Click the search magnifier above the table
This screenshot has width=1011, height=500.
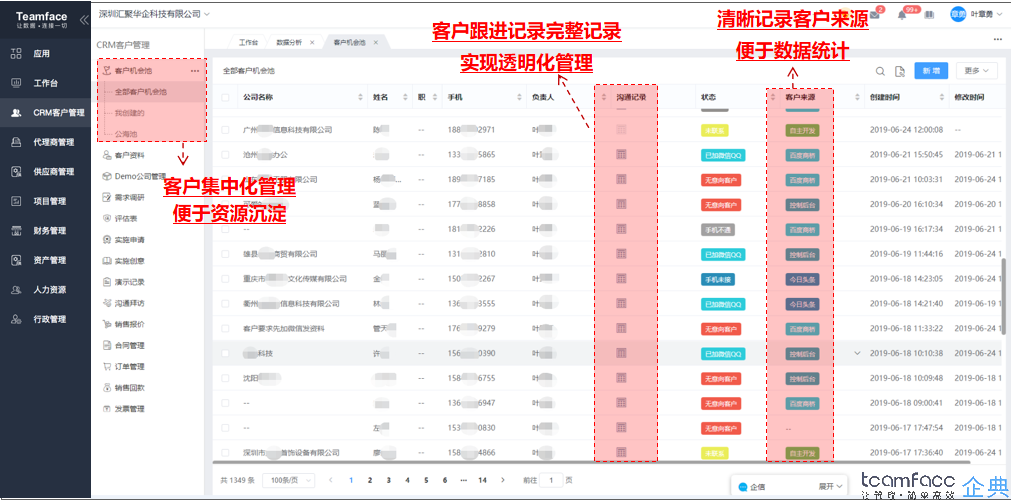point(880,71)
